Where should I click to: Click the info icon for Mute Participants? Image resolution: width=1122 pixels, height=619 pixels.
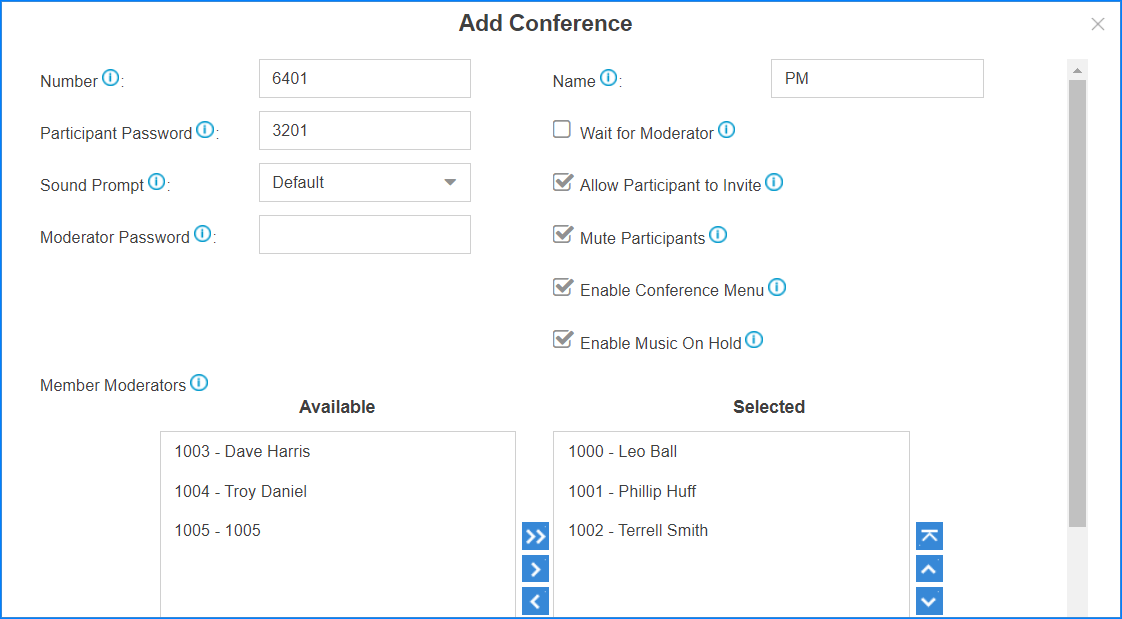(x=718, y=234)
